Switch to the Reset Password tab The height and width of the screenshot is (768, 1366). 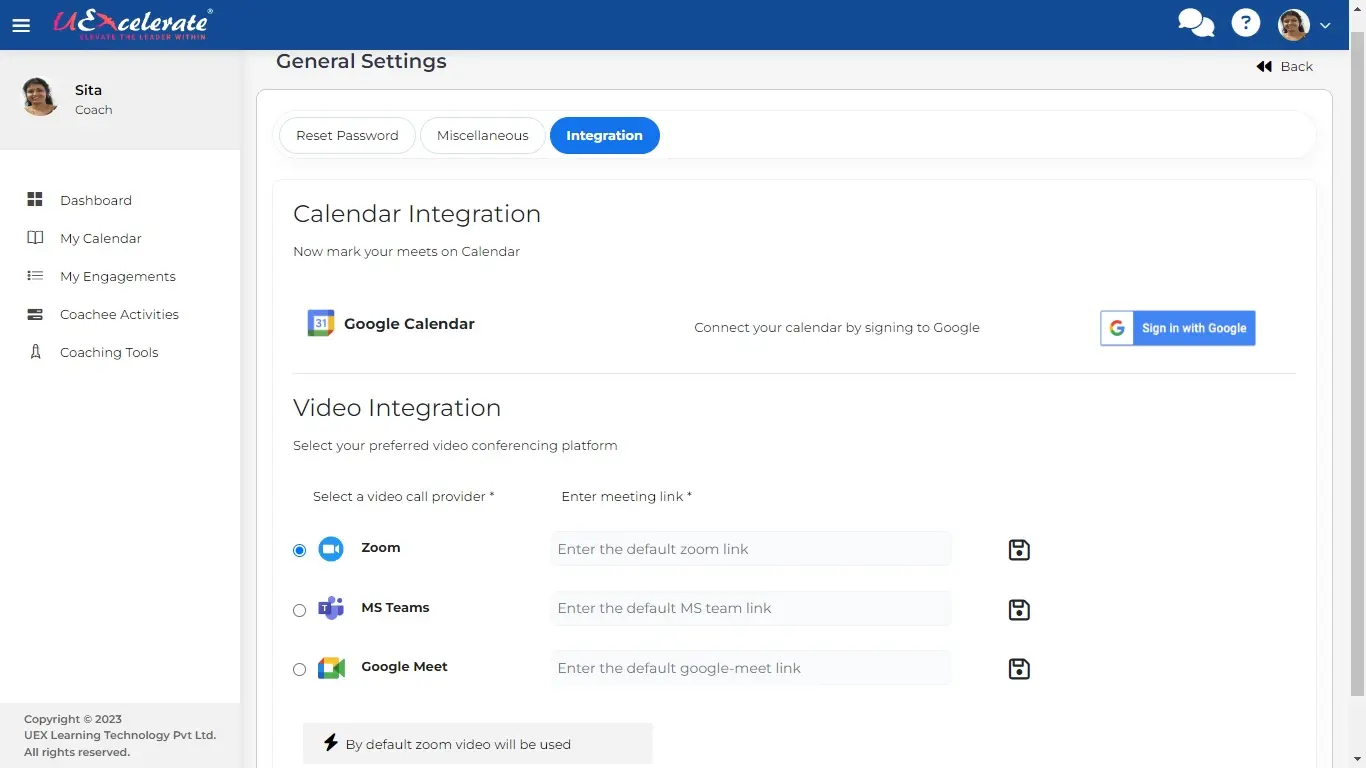tap(347, 136)
